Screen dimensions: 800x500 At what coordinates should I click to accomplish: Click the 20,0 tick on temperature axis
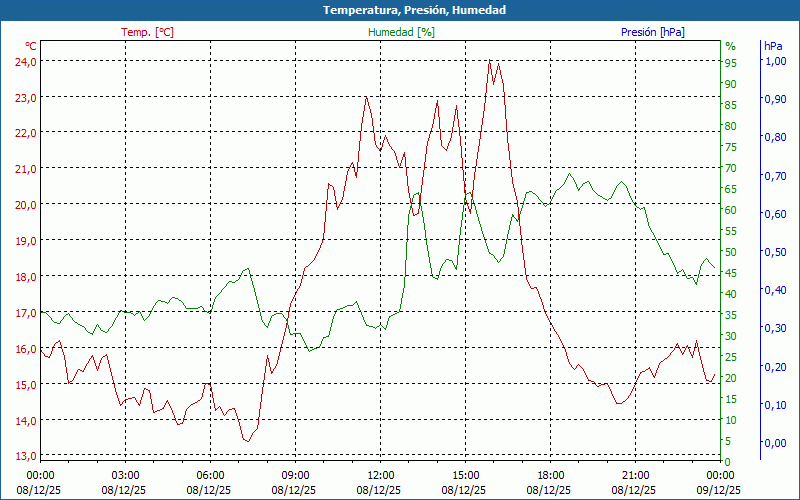(x=25, y=204)
